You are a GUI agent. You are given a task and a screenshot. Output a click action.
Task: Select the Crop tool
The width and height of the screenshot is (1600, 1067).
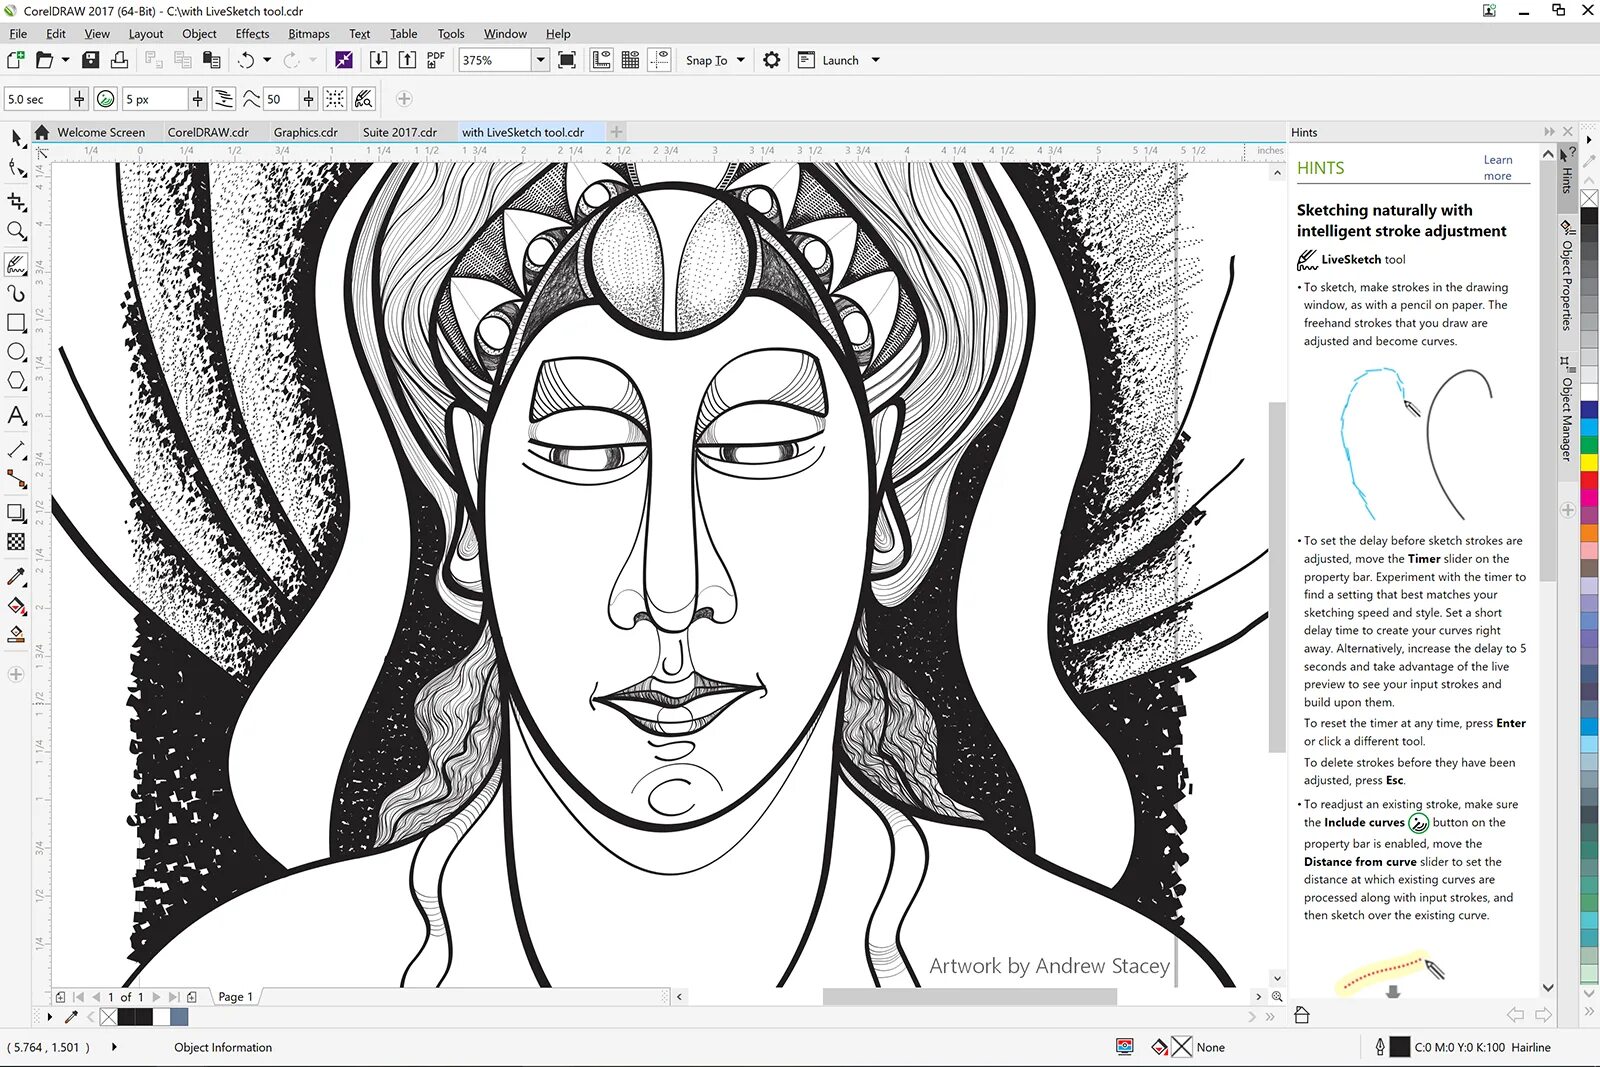coord(16,201)
